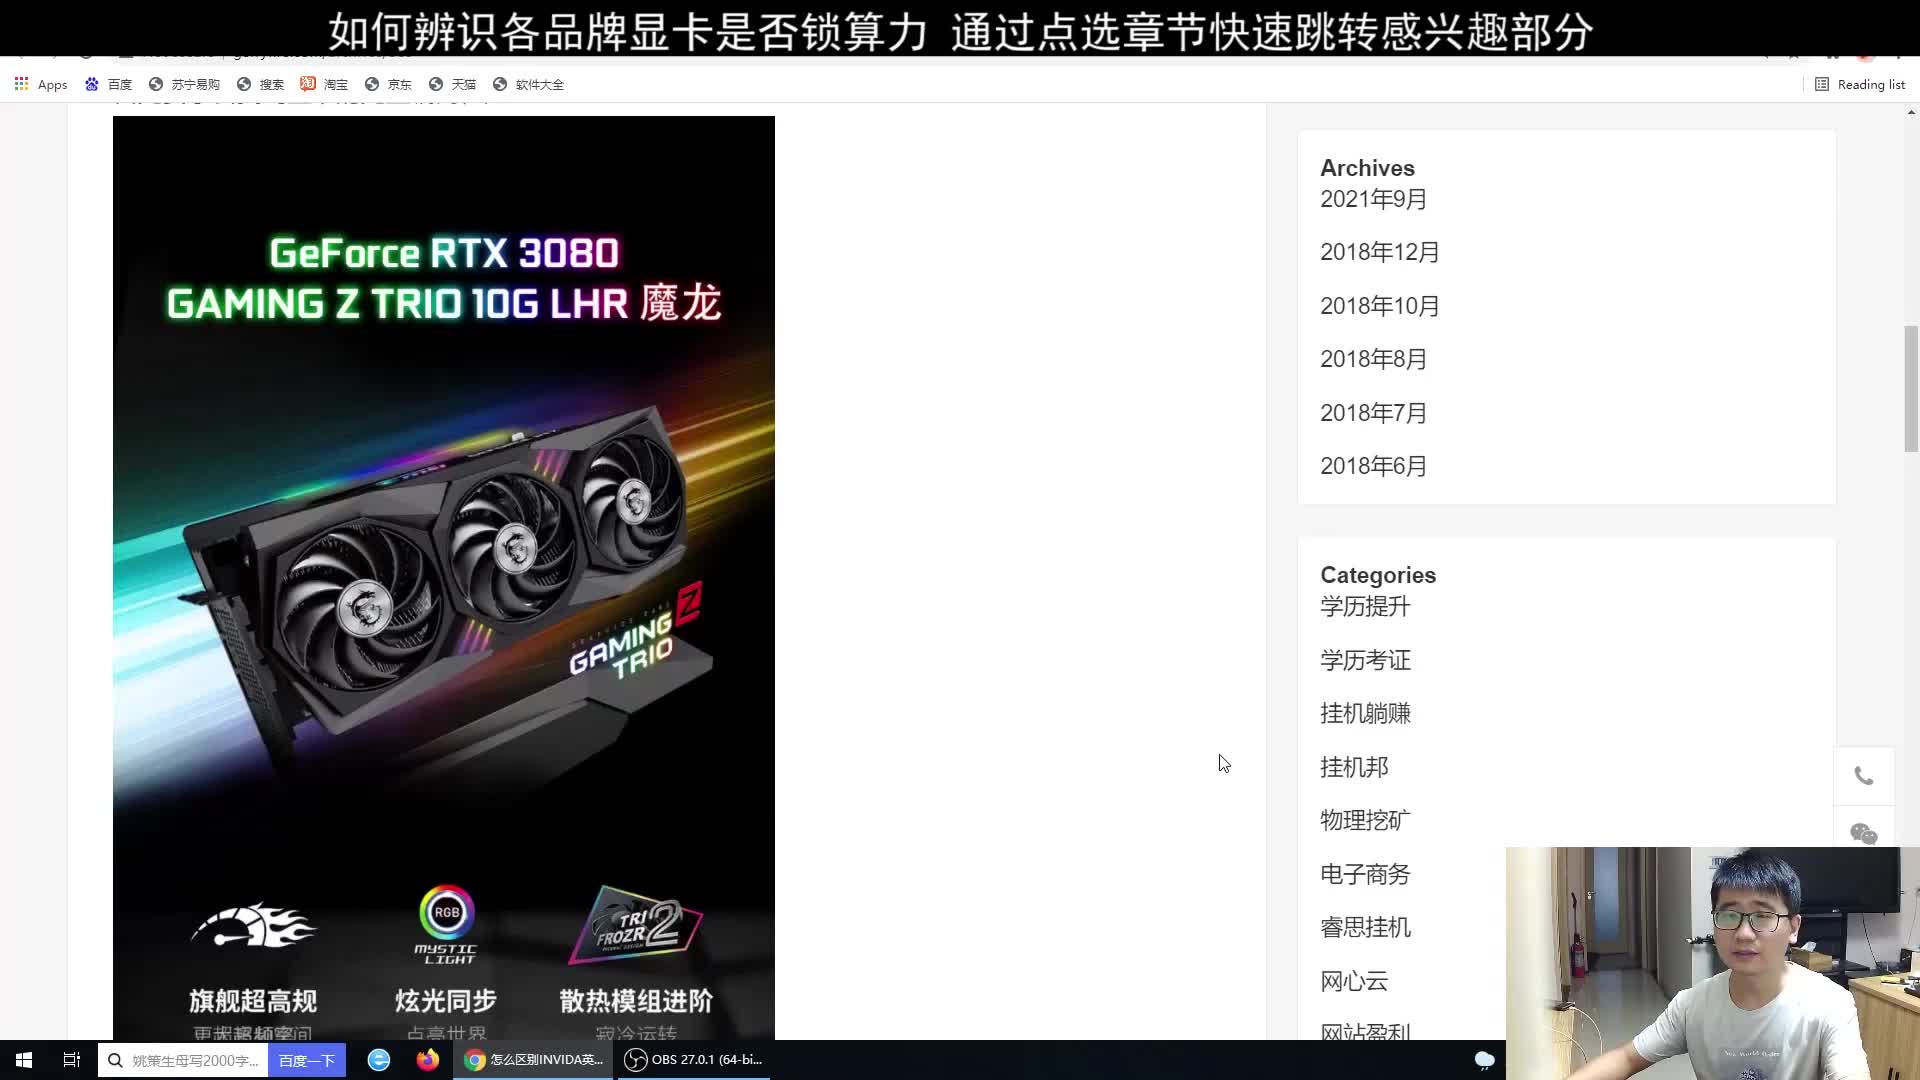The height and width of the screenshot is (1080, 1920).
Task: Click the WeChat floating icon on right edge
Action: click(x=1864, y=834)
